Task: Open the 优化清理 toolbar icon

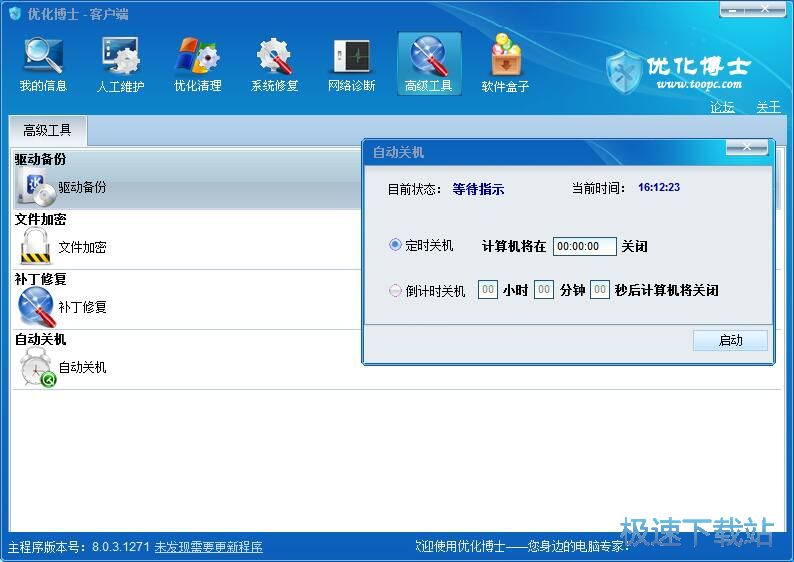Action: pos(197,63)
